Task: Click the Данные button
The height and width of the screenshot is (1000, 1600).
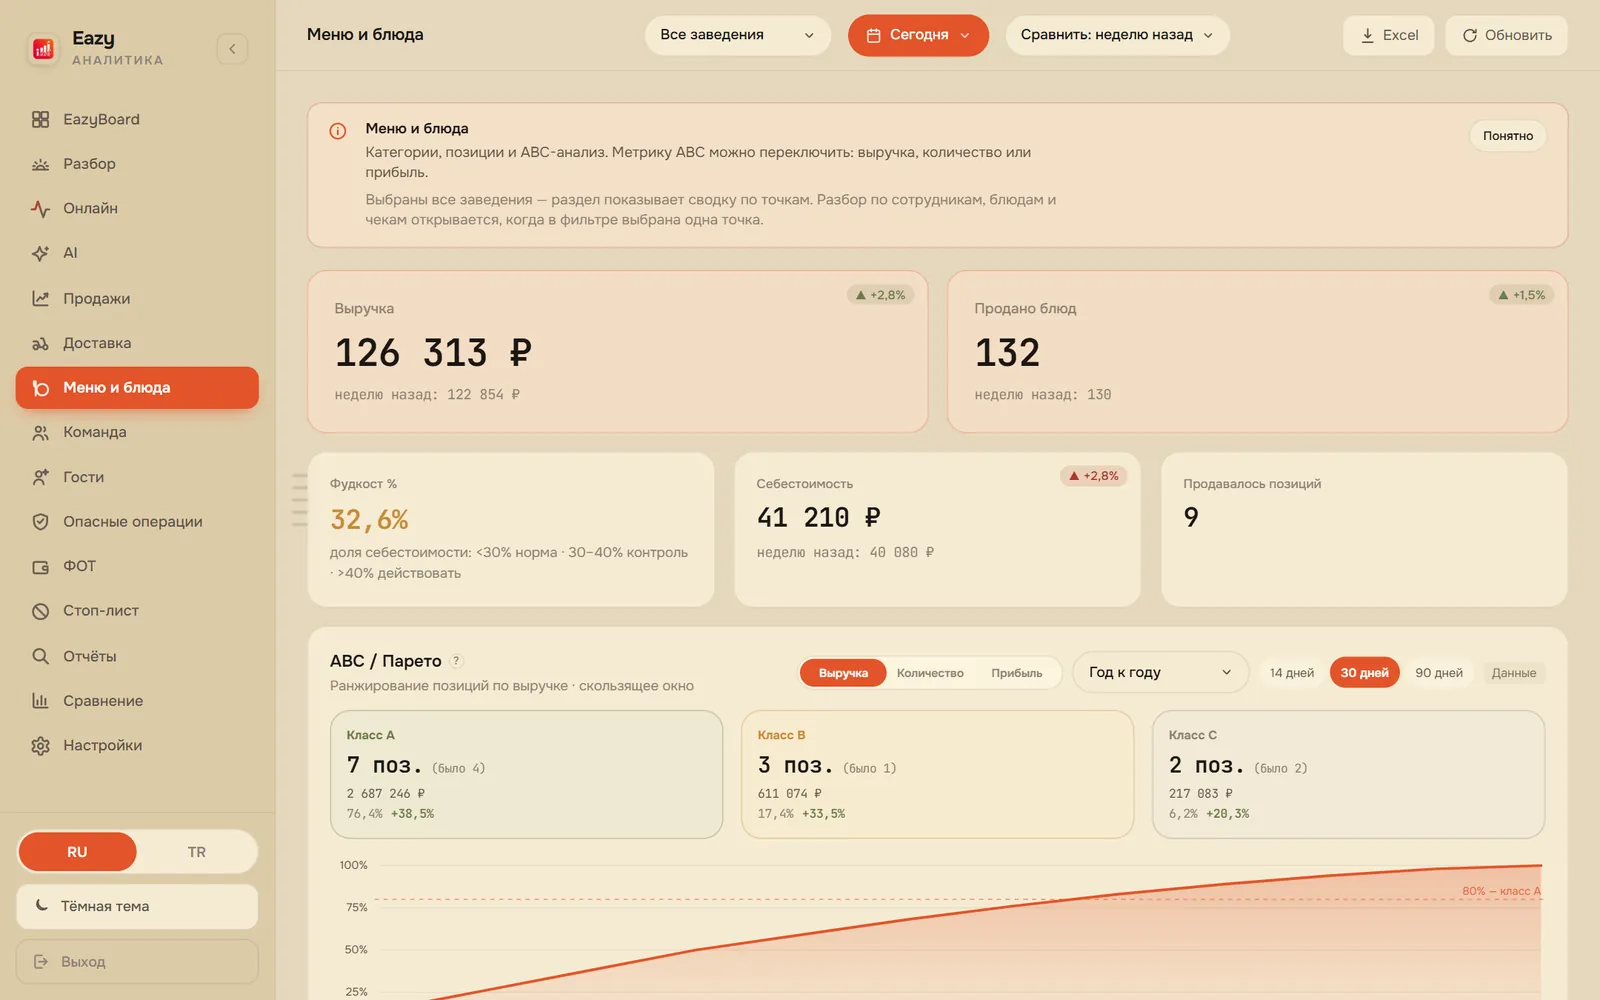Action: (1513, 673)
